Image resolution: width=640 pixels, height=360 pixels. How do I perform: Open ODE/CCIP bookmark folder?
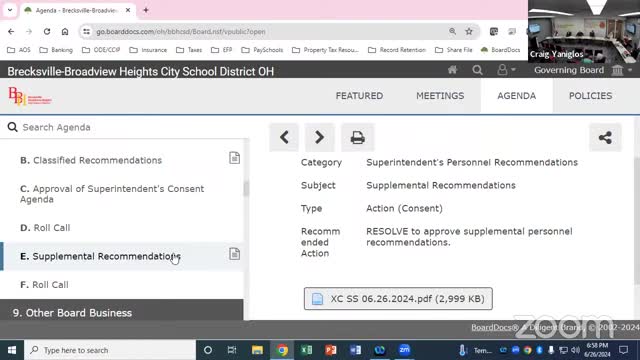pyautogui.click(x=101, y=50)
